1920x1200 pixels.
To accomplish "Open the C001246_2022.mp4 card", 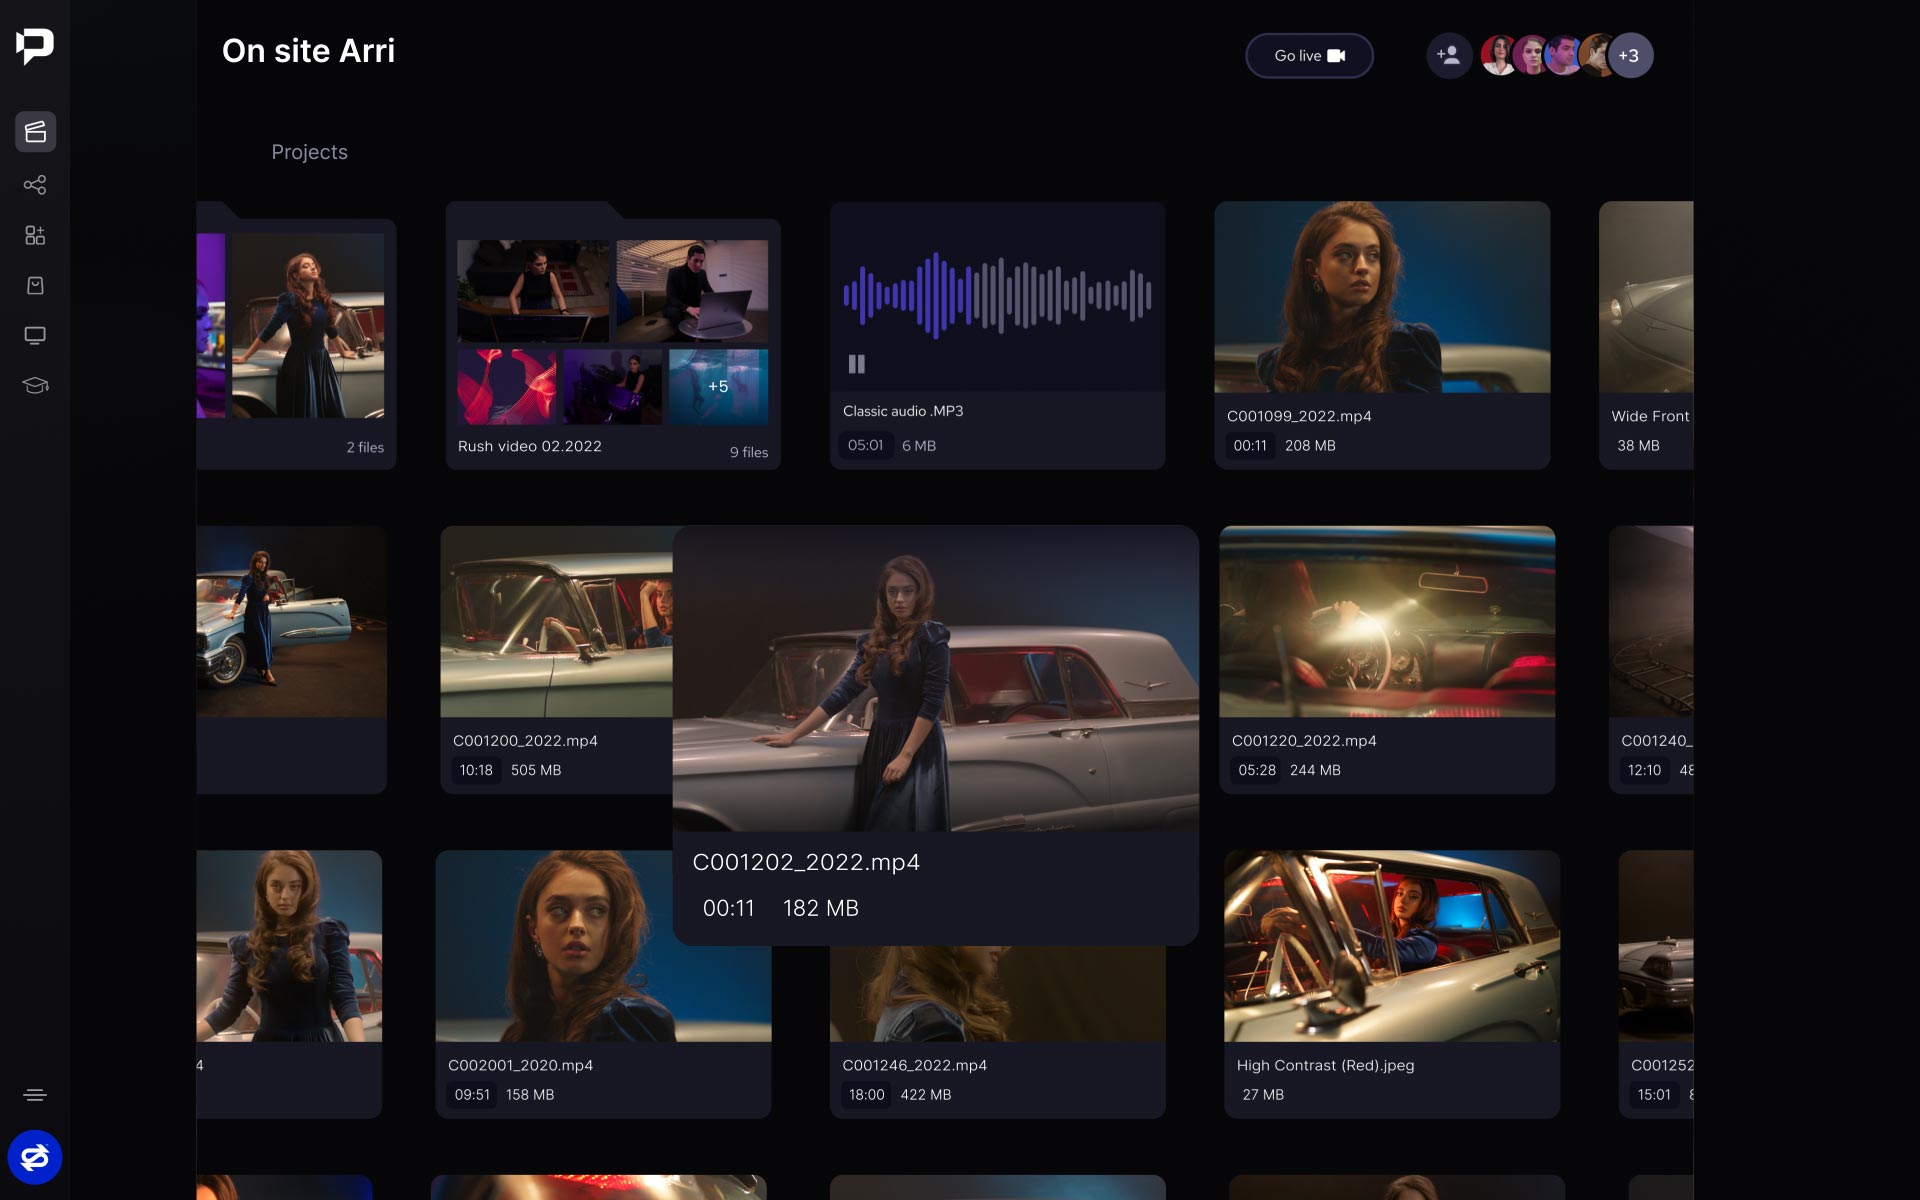I will (x=998, y=1032).
